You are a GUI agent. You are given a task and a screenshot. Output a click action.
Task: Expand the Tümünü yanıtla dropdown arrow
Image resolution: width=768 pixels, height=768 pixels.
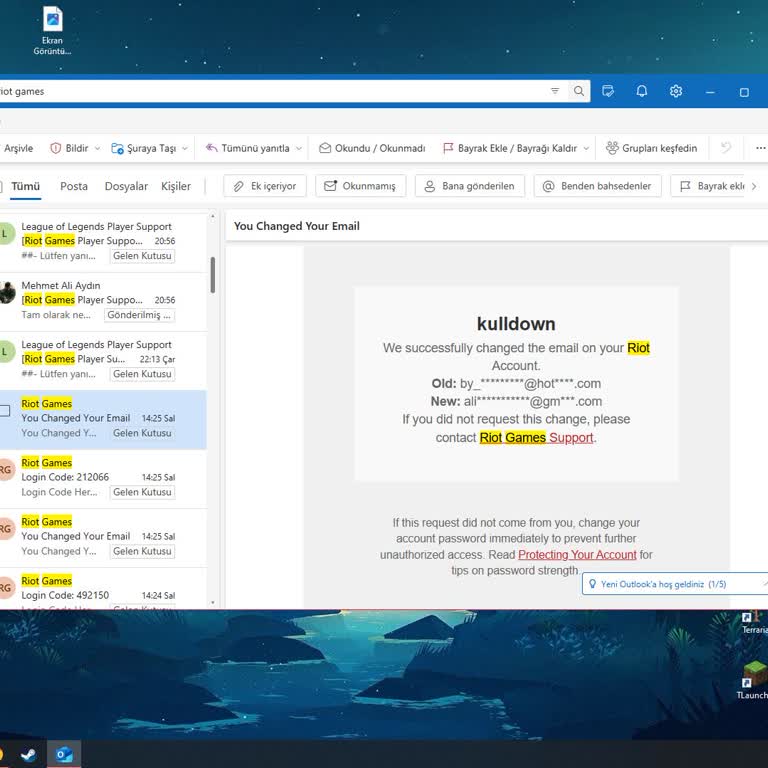[x=299, y=148]
